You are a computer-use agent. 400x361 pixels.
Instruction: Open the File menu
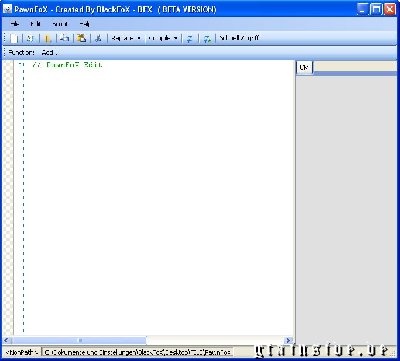point(15,24)
